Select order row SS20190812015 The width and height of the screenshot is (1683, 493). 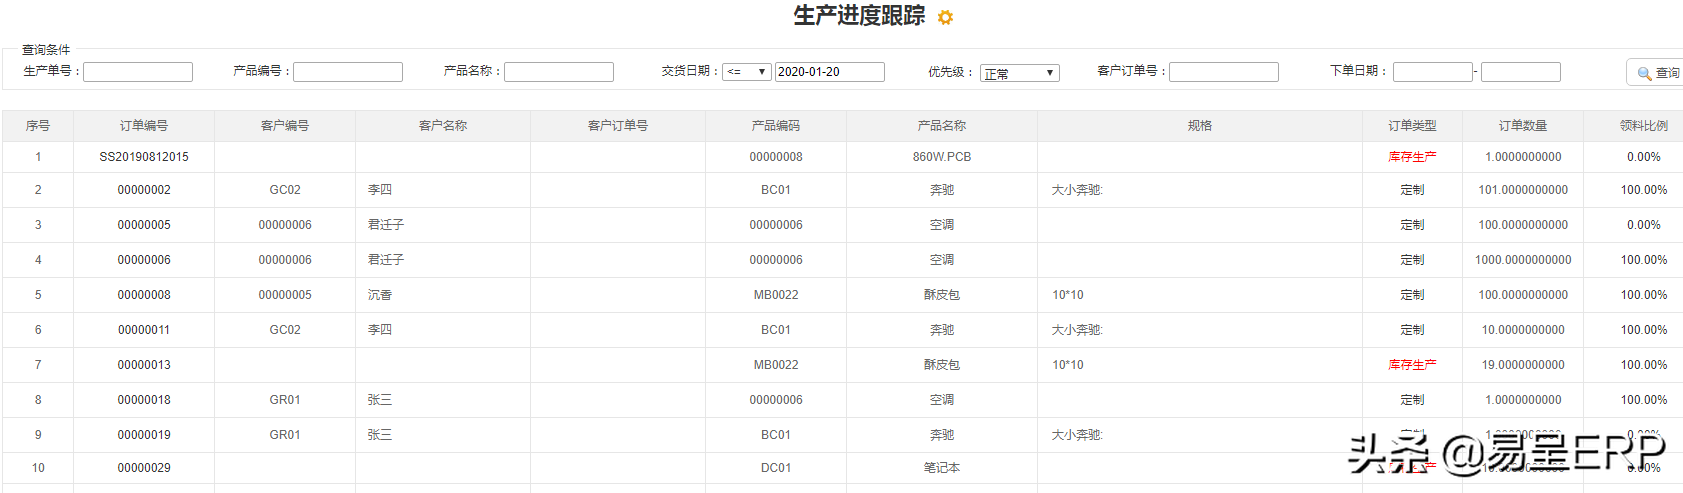(x=144, y=157)
